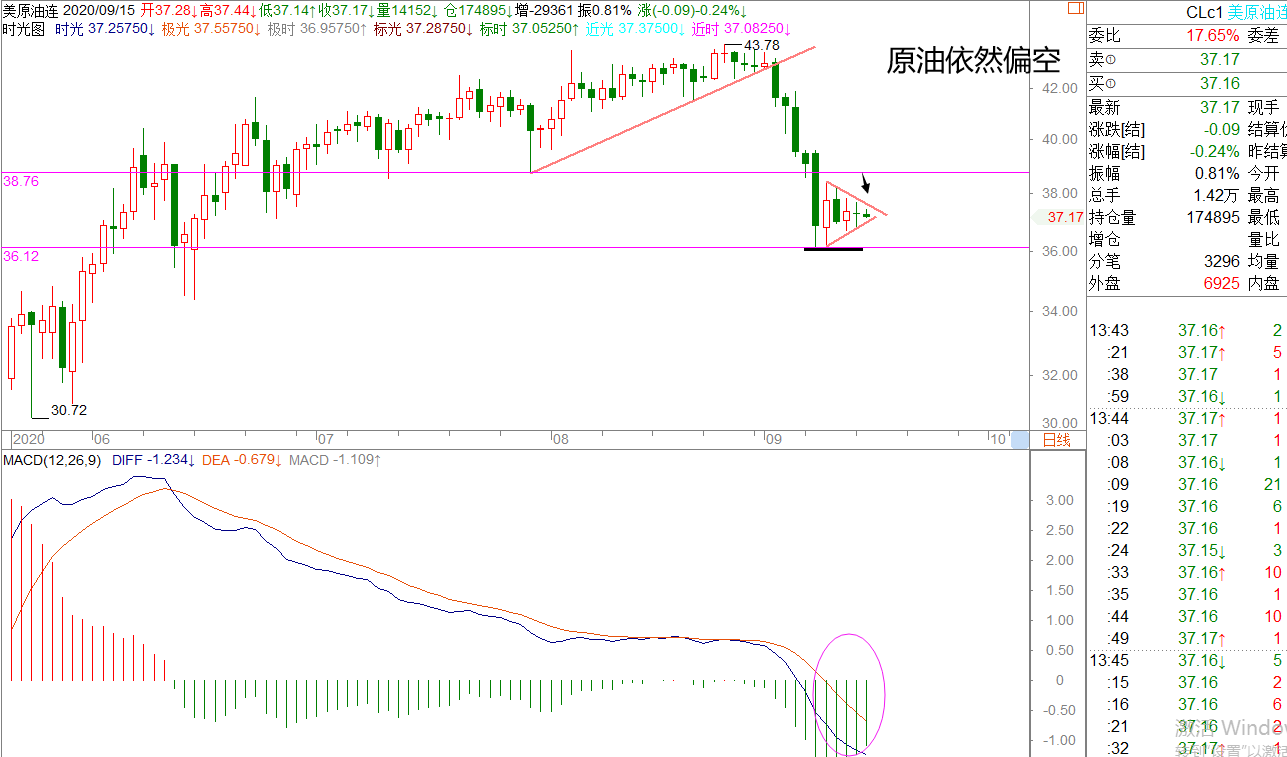This screenshot has width=1287, height=757.
Task: Click the 外盘 value 6925
Action: [x=1221, y=283]
